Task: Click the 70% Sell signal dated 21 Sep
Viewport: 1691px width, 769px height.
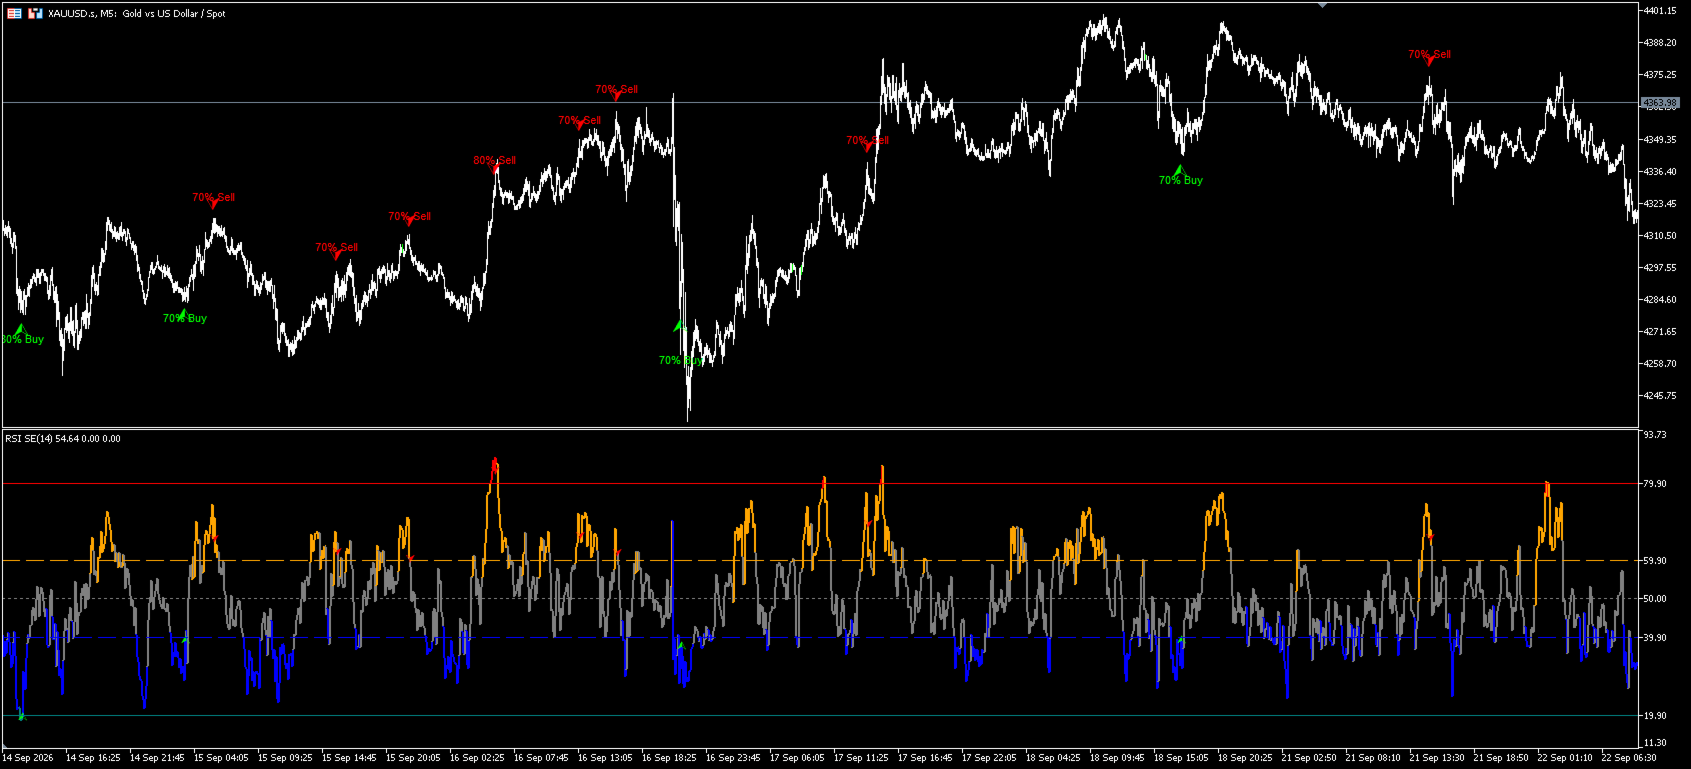Action: (x=1429, y=55)
